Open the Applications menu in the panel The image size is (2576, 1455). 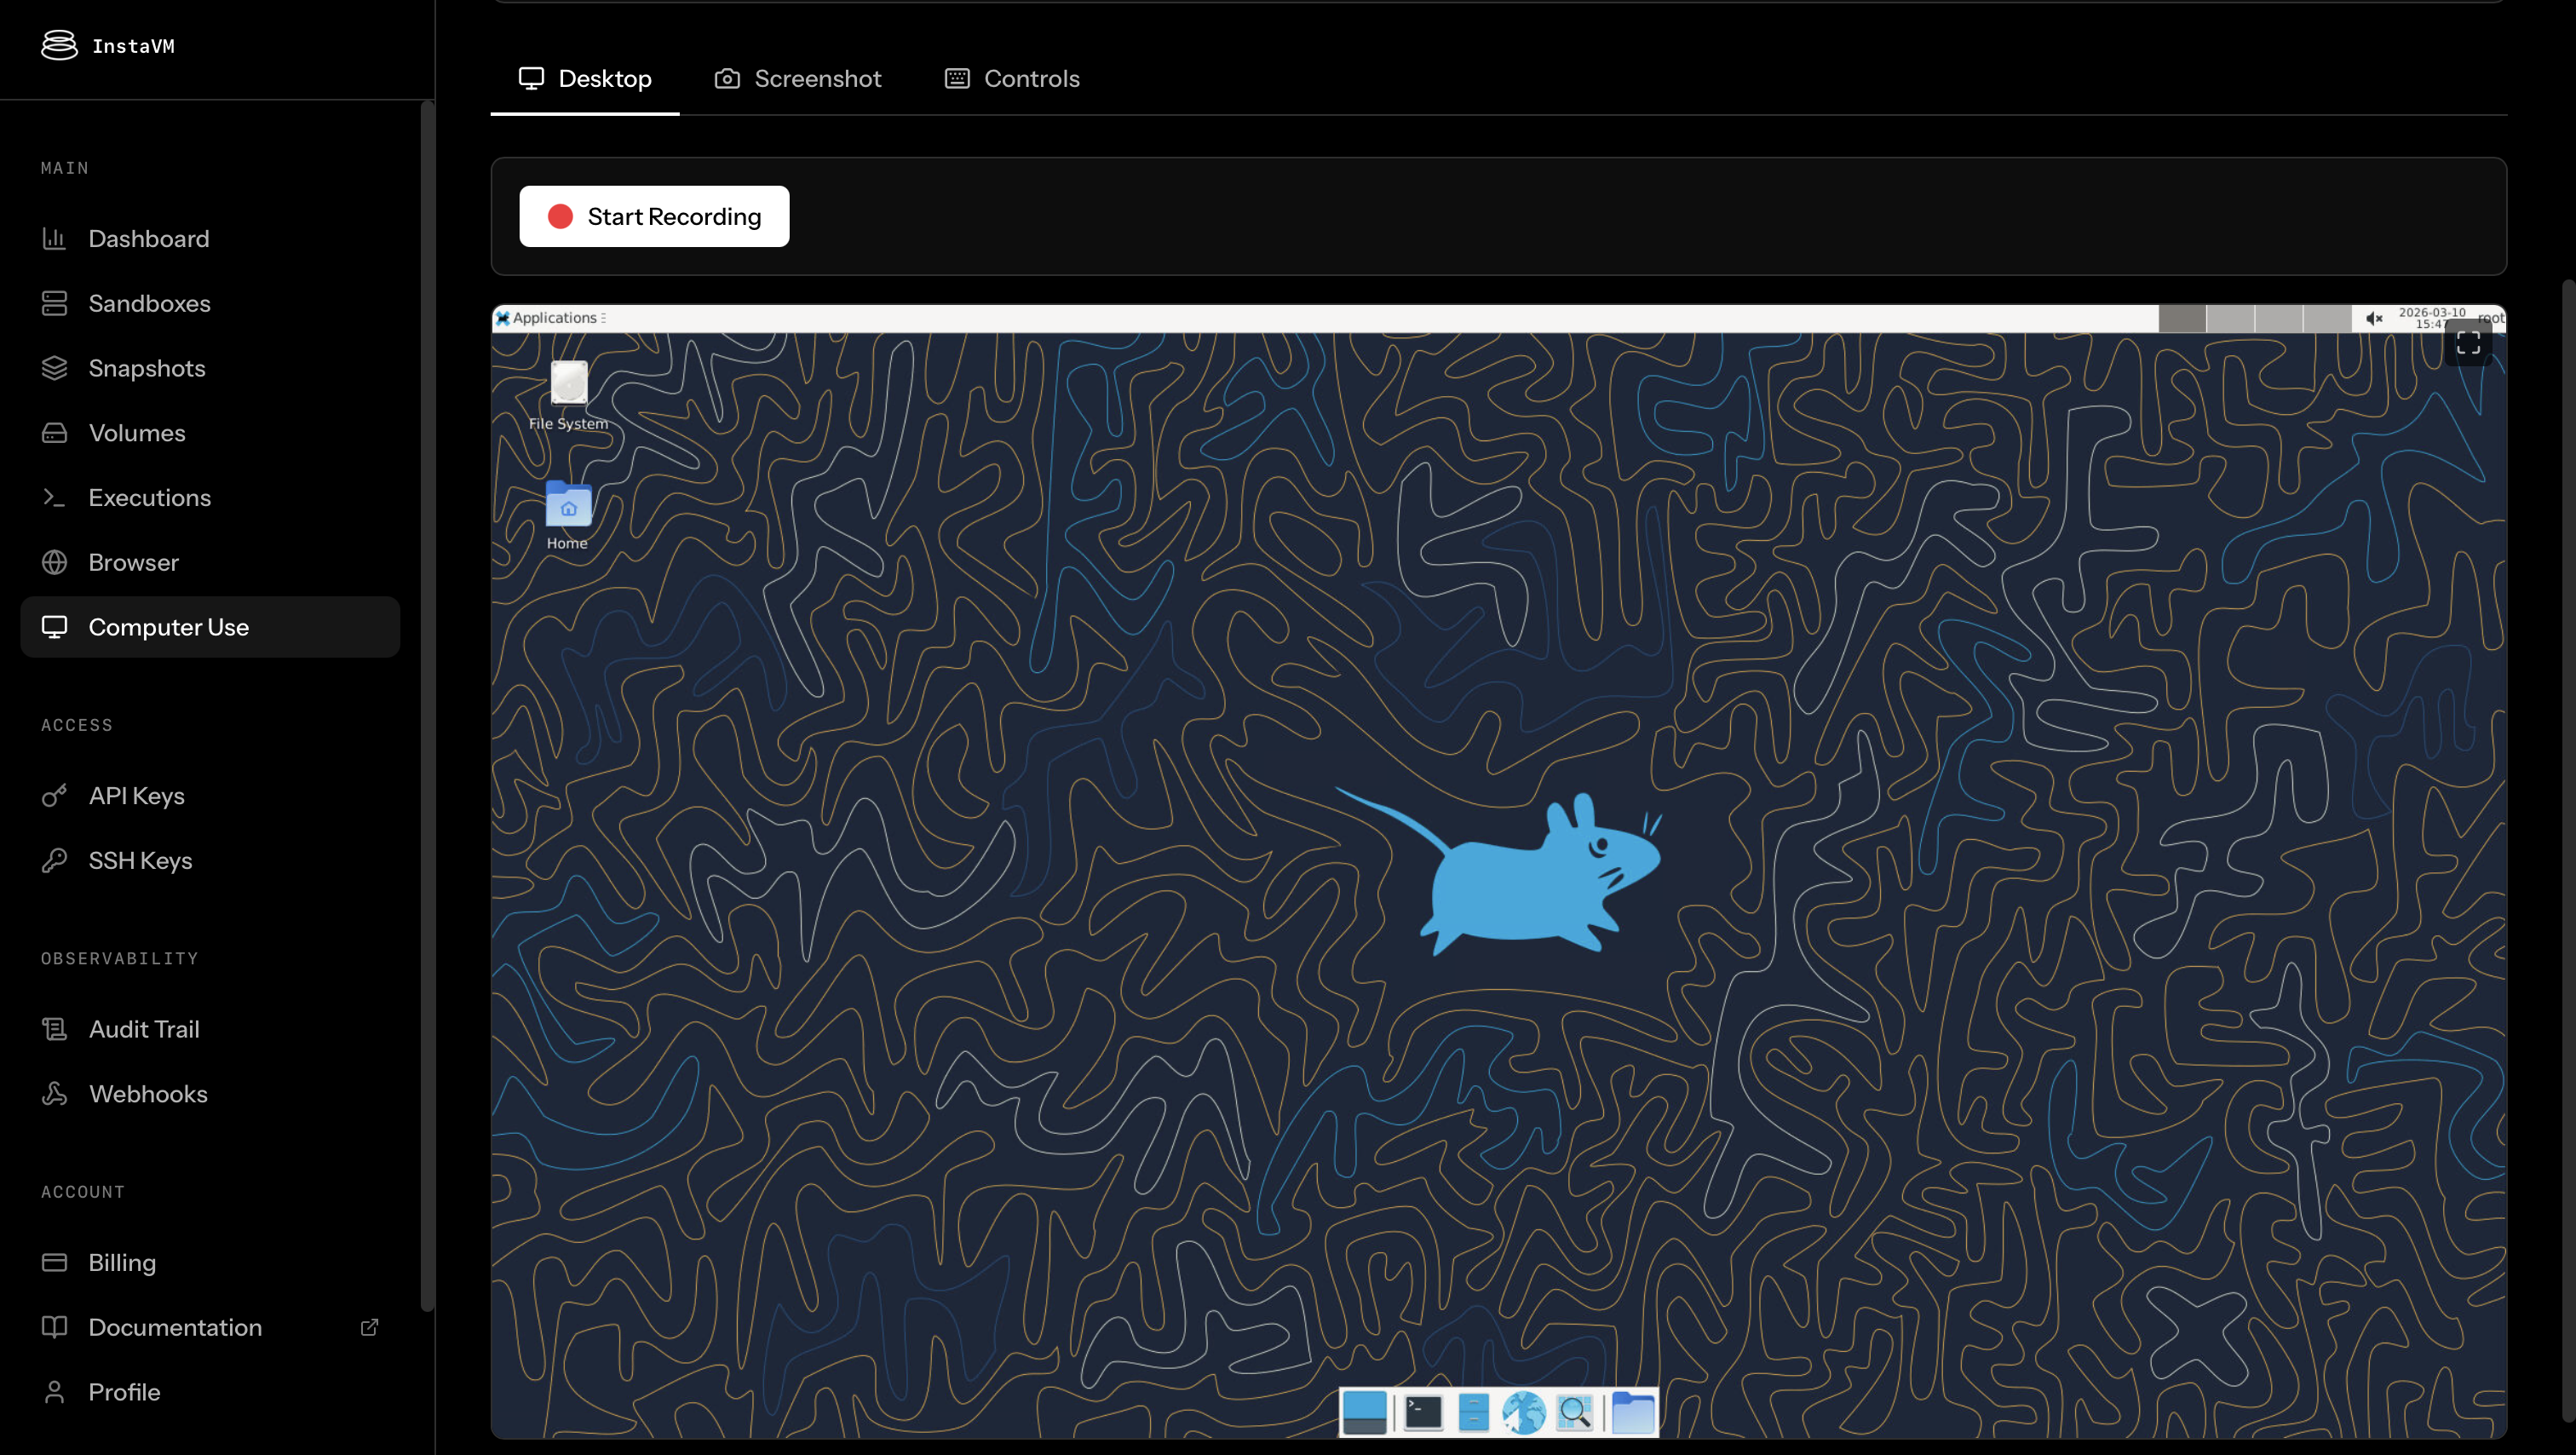[553, 318]
